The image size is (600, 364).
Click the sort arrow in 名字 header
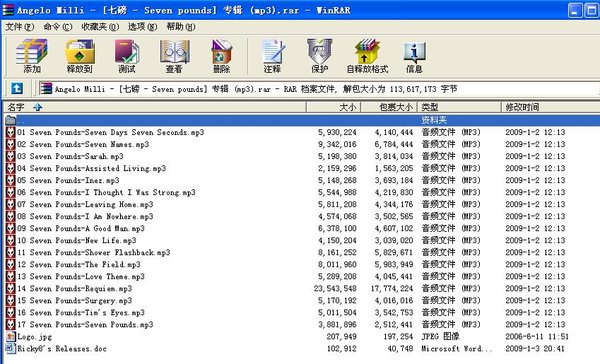[x=38, y=108]
